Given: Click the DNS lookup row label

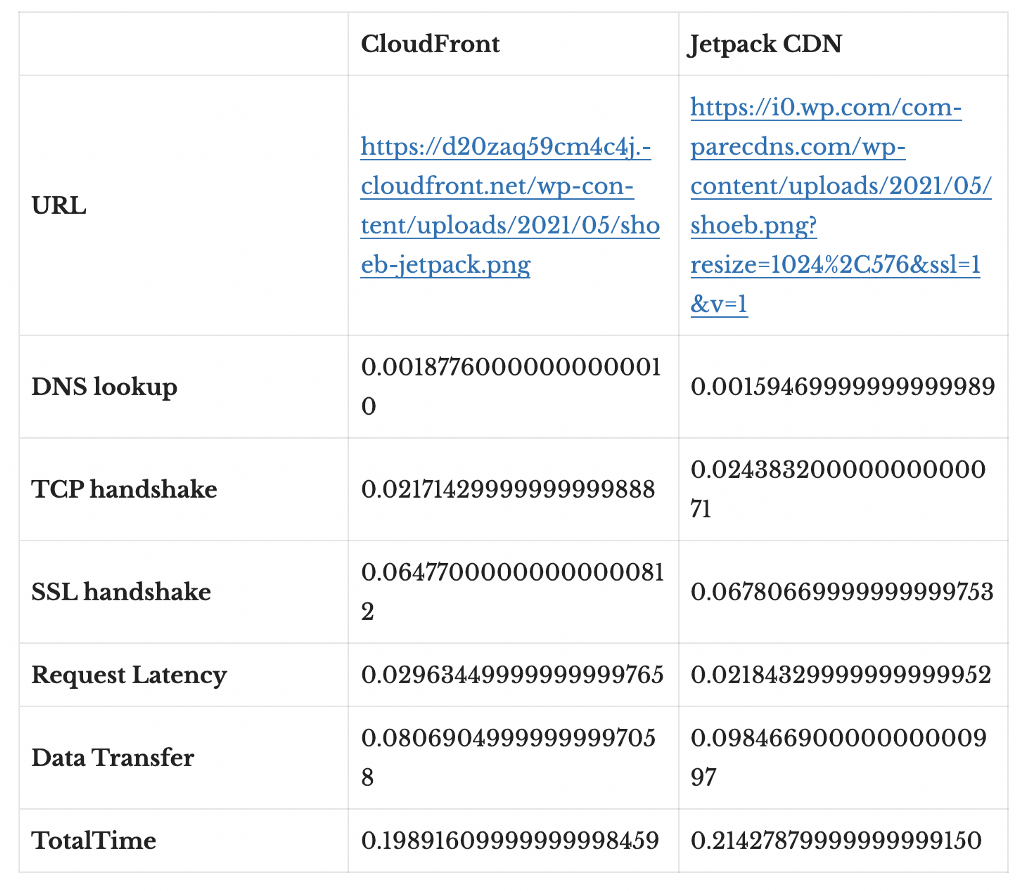Looking at the screenshot, I should 104,387.
